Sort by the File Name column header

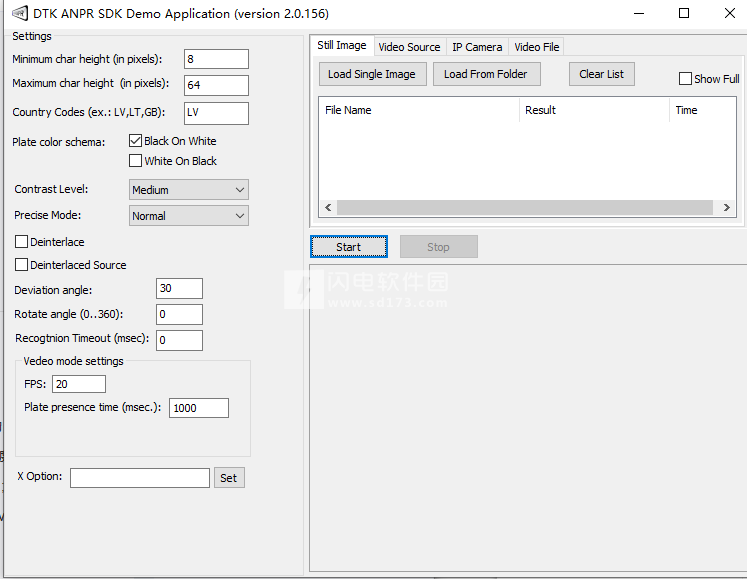419,110
